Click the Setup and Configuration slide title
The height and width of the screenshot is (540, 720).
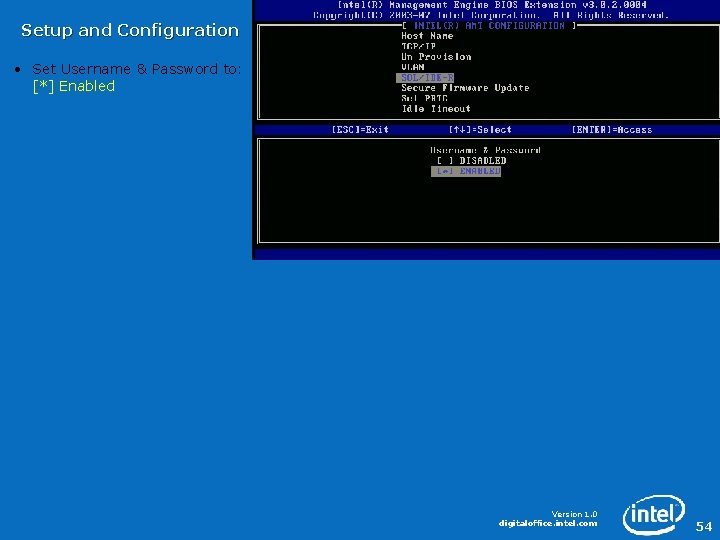130,30
